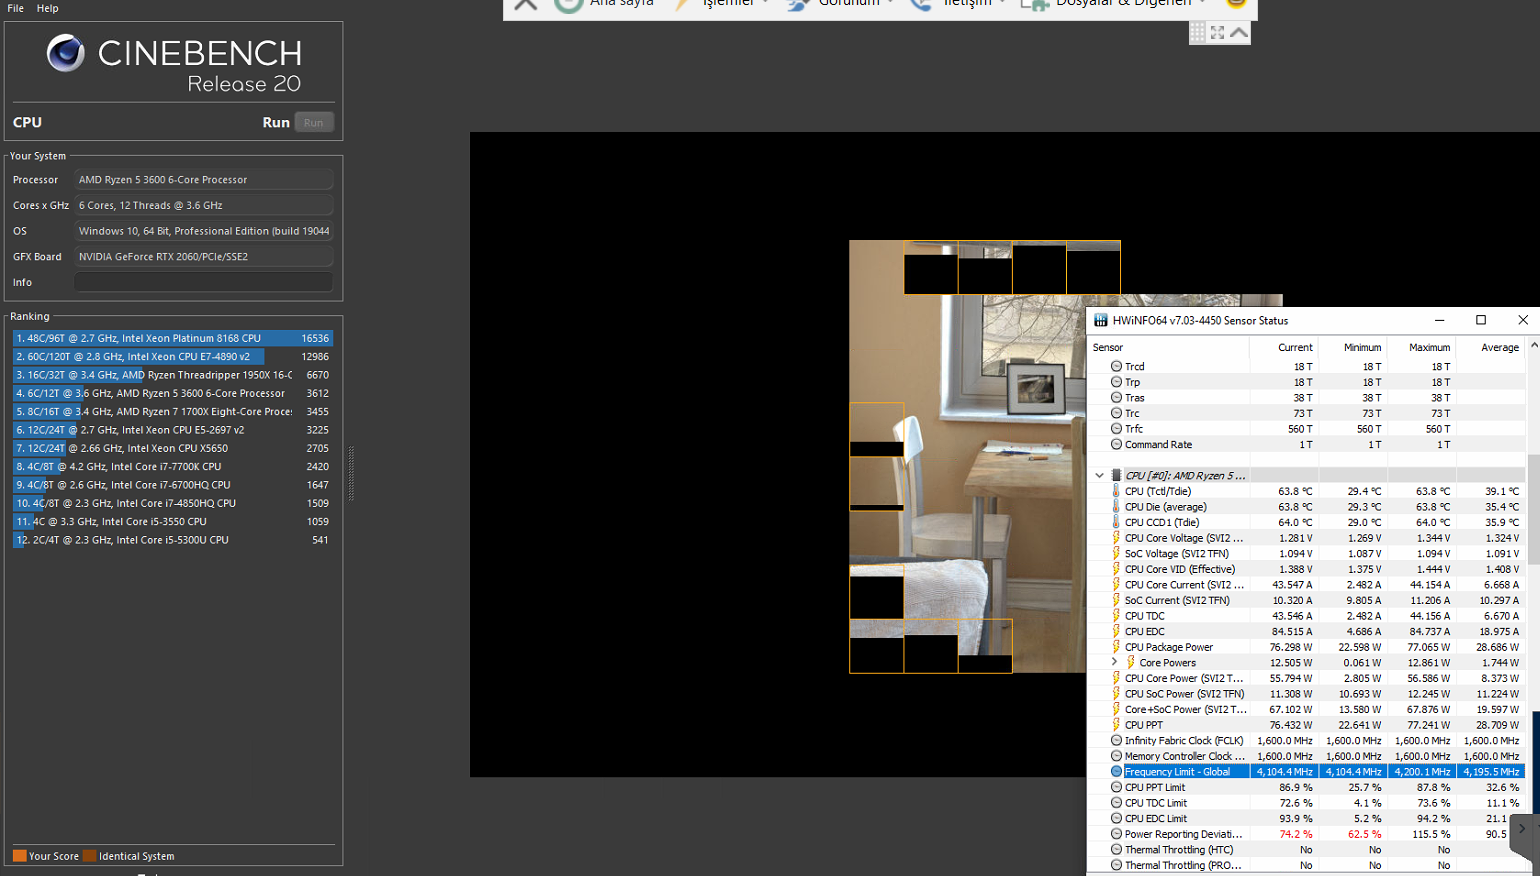Click lightning icon beside CPU EDC
This screenshot has width=1540, height=876.
click(1116, 631)
